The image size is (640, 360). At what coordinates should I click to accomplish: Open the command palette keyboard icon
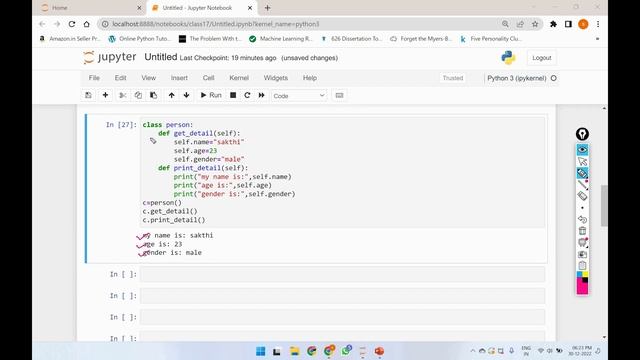pos(339,95)
